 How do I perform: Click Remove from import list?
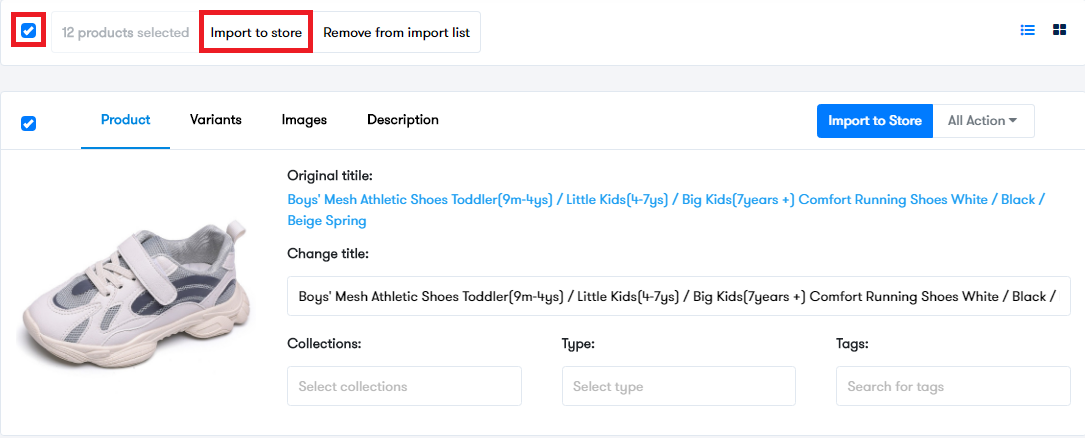click(396, 33)
